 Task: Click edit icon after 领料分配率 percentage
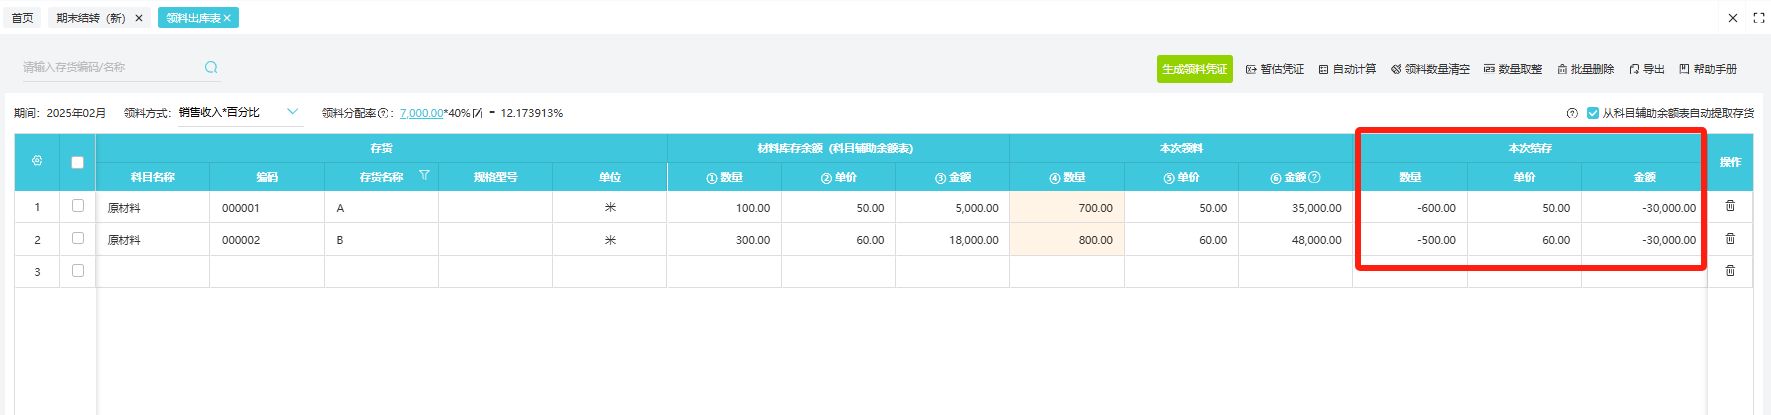pos(478,113)
